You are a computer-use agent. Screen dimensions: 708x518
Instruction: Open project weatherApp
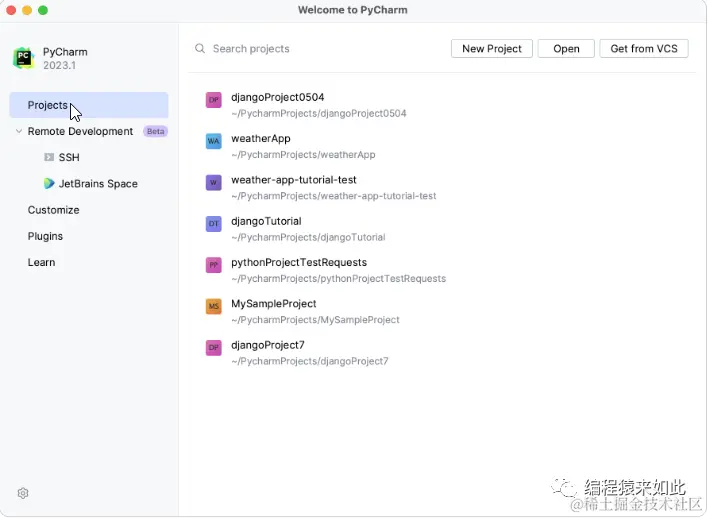(261, 139)
